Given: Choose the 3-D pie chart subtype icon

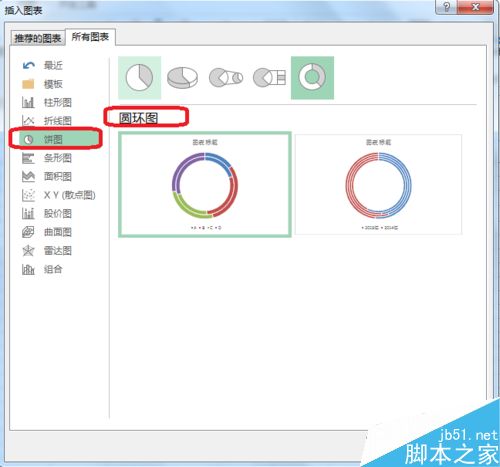Looking at the screenshot, I should [x=182, y=78].
